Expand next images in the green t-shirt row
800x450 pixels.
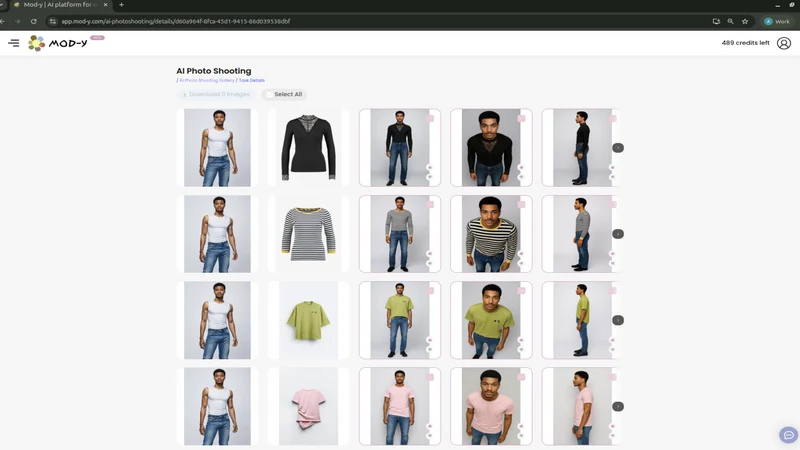(618, 320)
